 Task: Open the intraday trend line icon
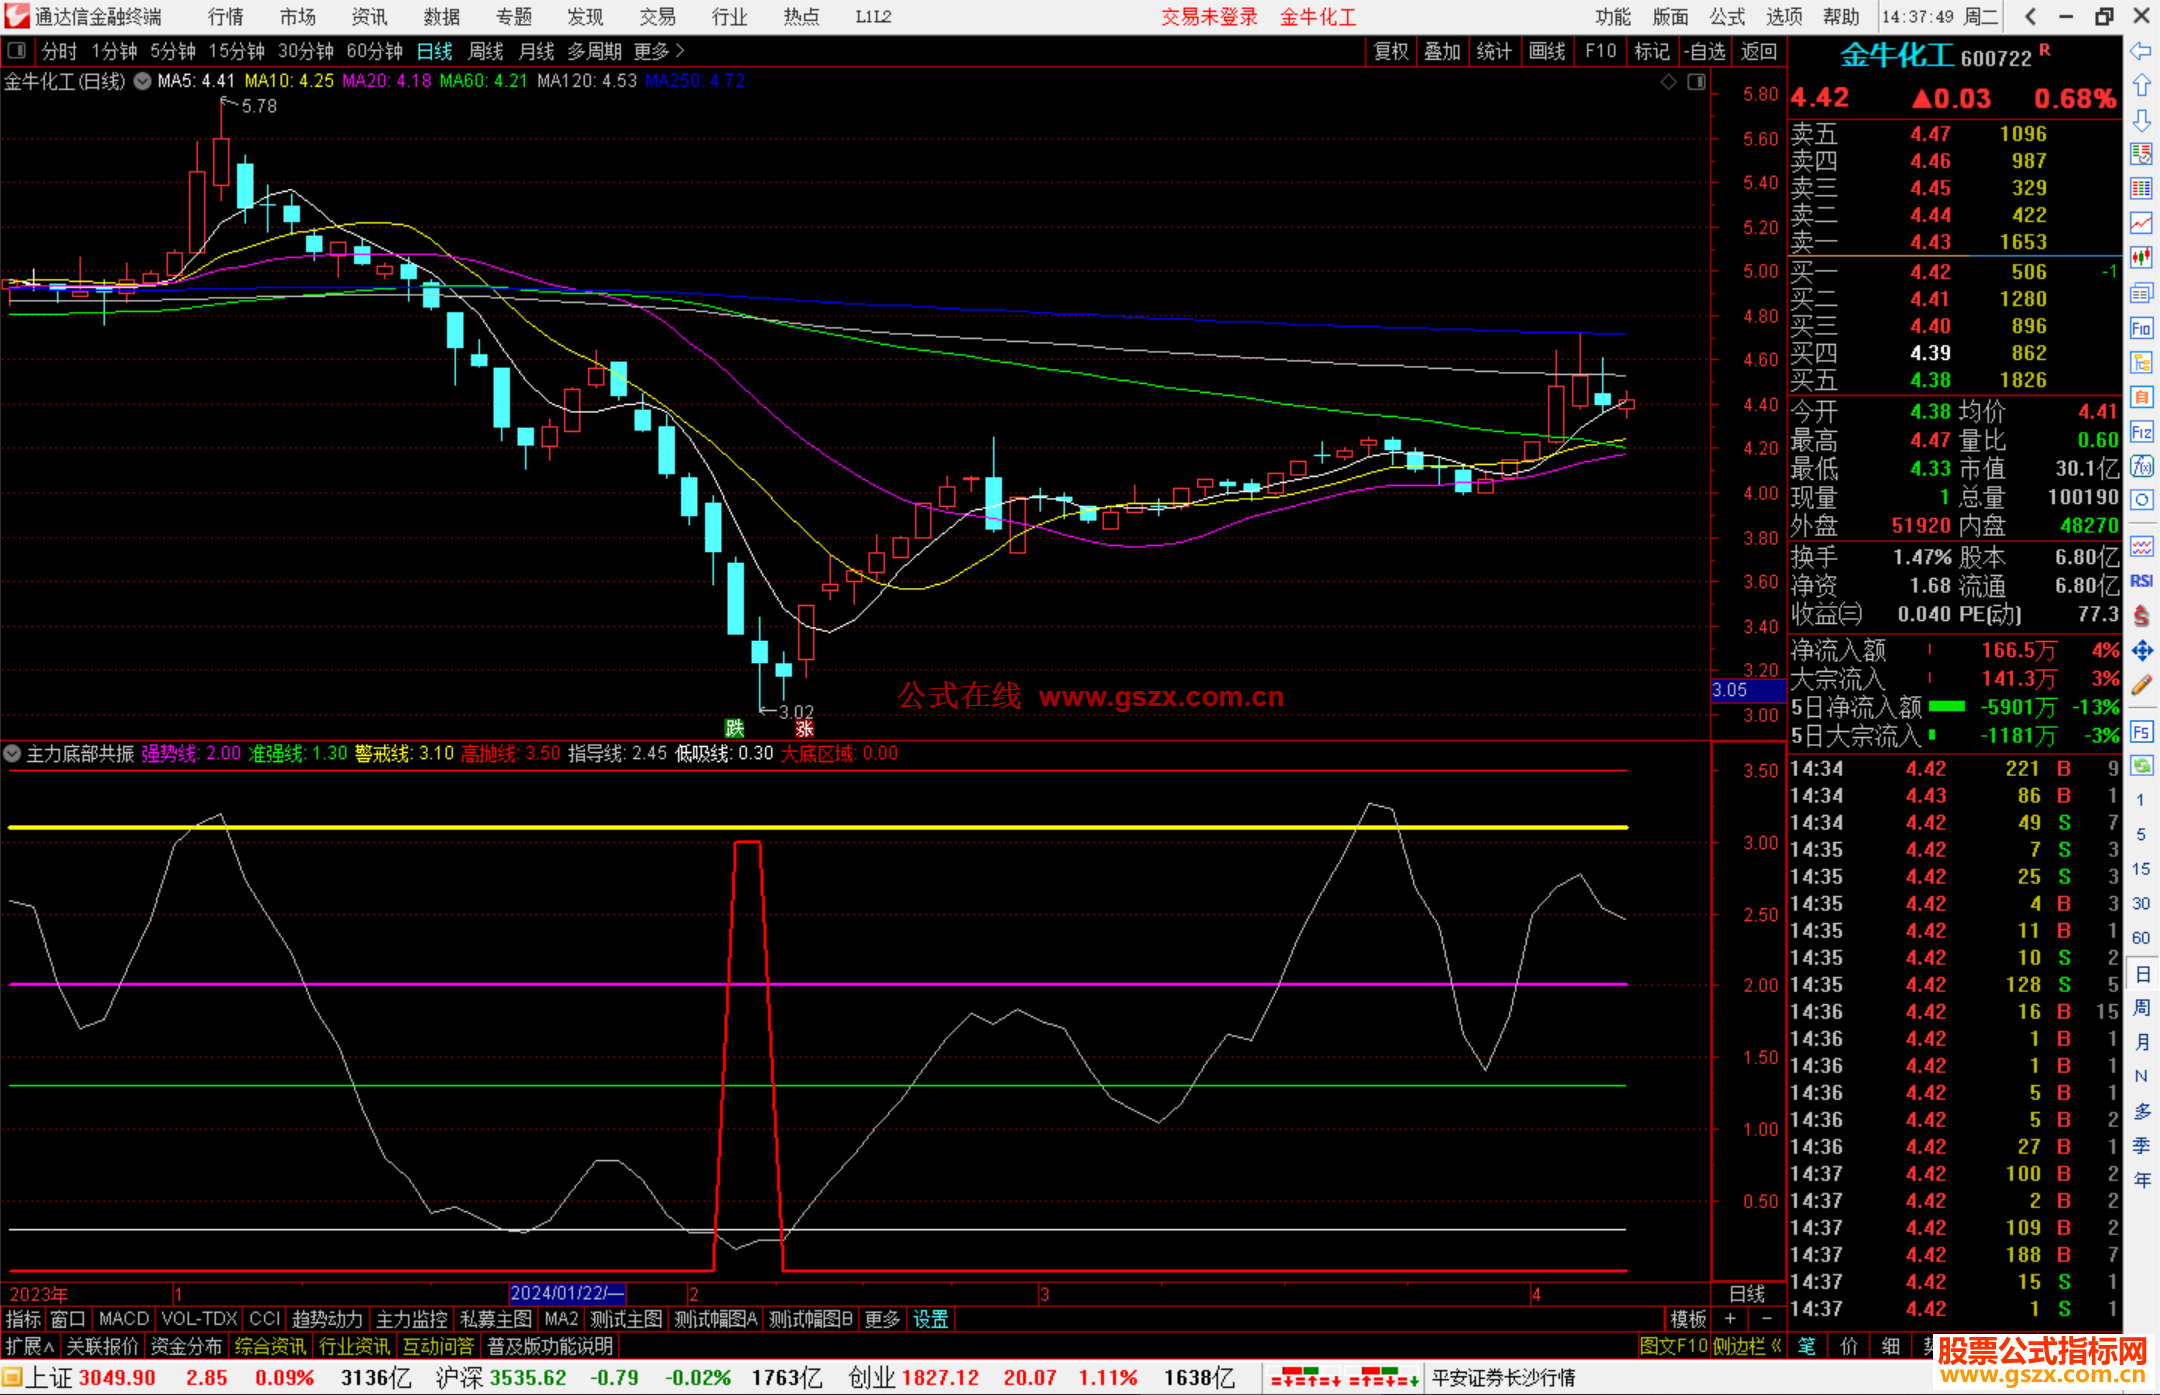coord(2141,222)
